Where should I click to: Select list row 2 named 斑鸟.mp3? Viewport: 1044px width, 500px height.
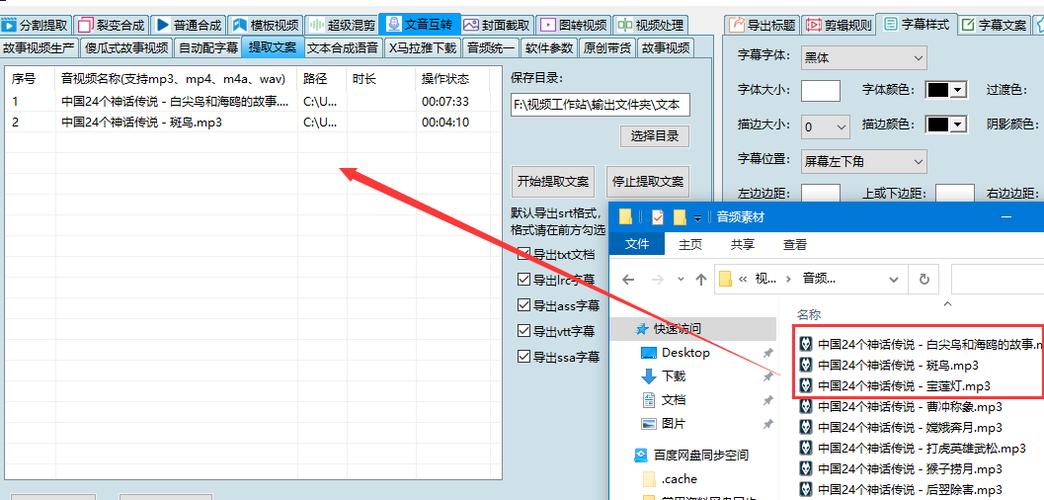coord(253,123)
